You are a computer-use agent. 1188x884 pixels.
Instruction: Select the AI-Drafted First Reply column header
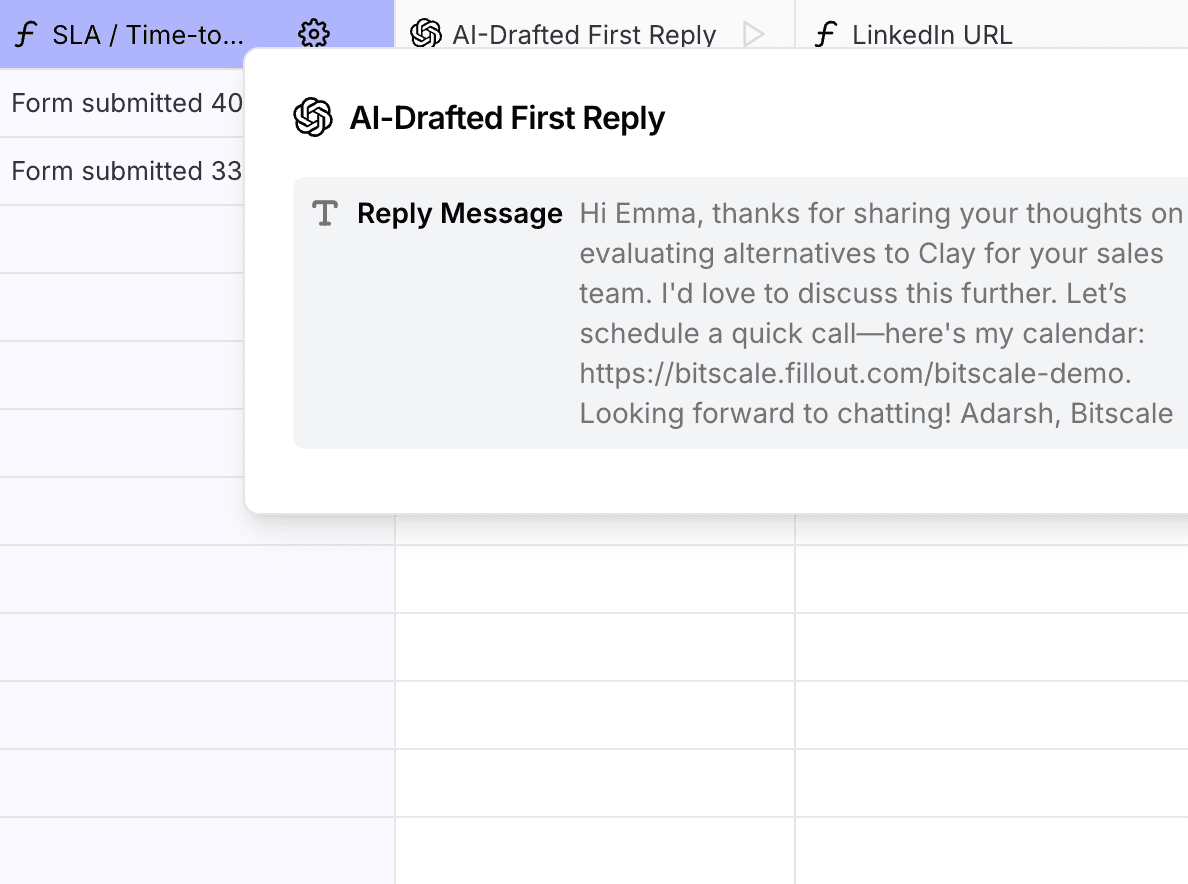(x=595, y=24)
